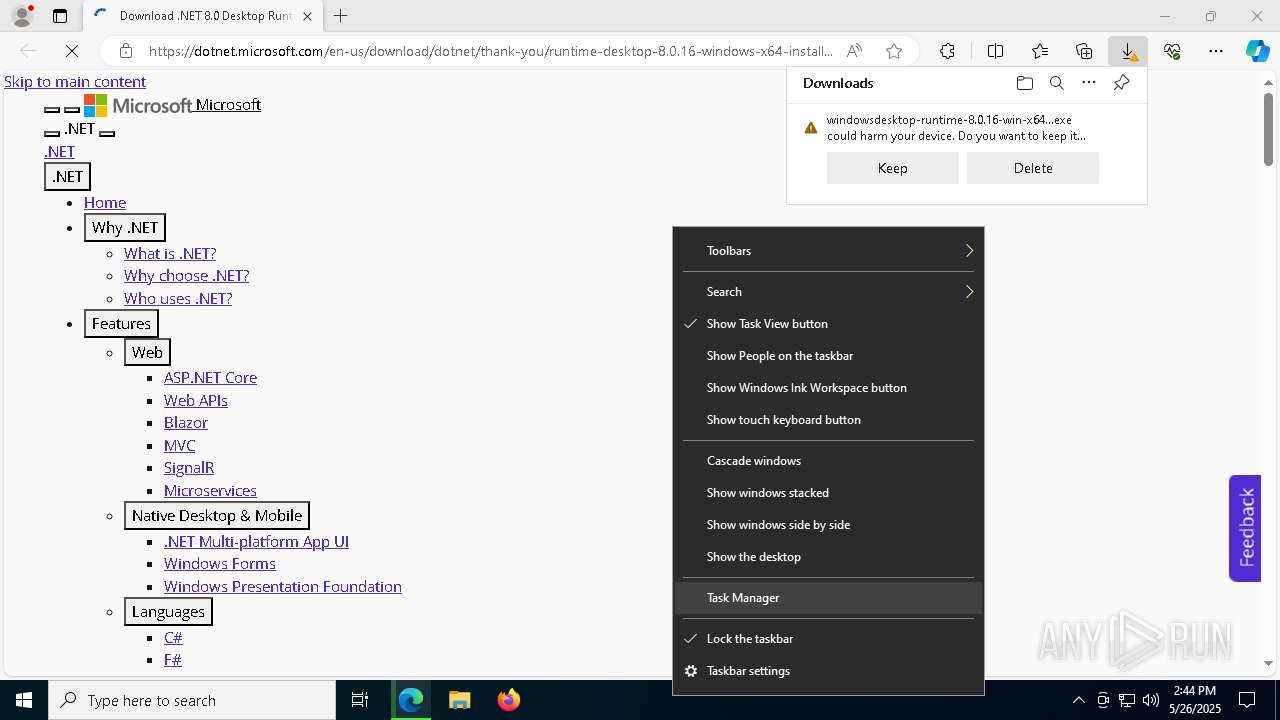1280x720 pixels.
Task: Select Cascade windows
Action: 828,461
